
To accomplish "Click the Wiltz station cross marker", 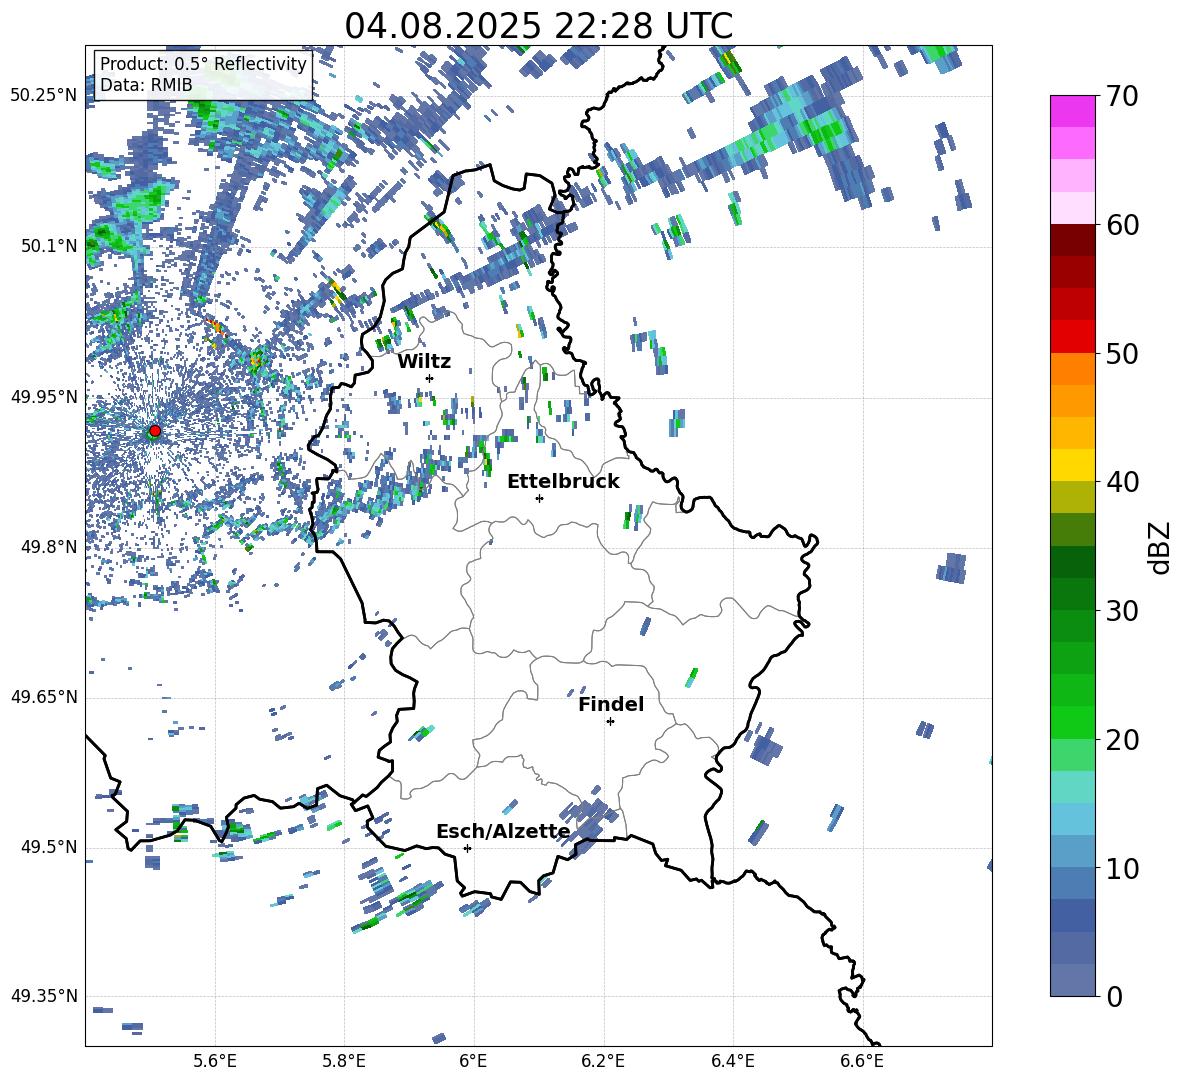I will point(430,378).
